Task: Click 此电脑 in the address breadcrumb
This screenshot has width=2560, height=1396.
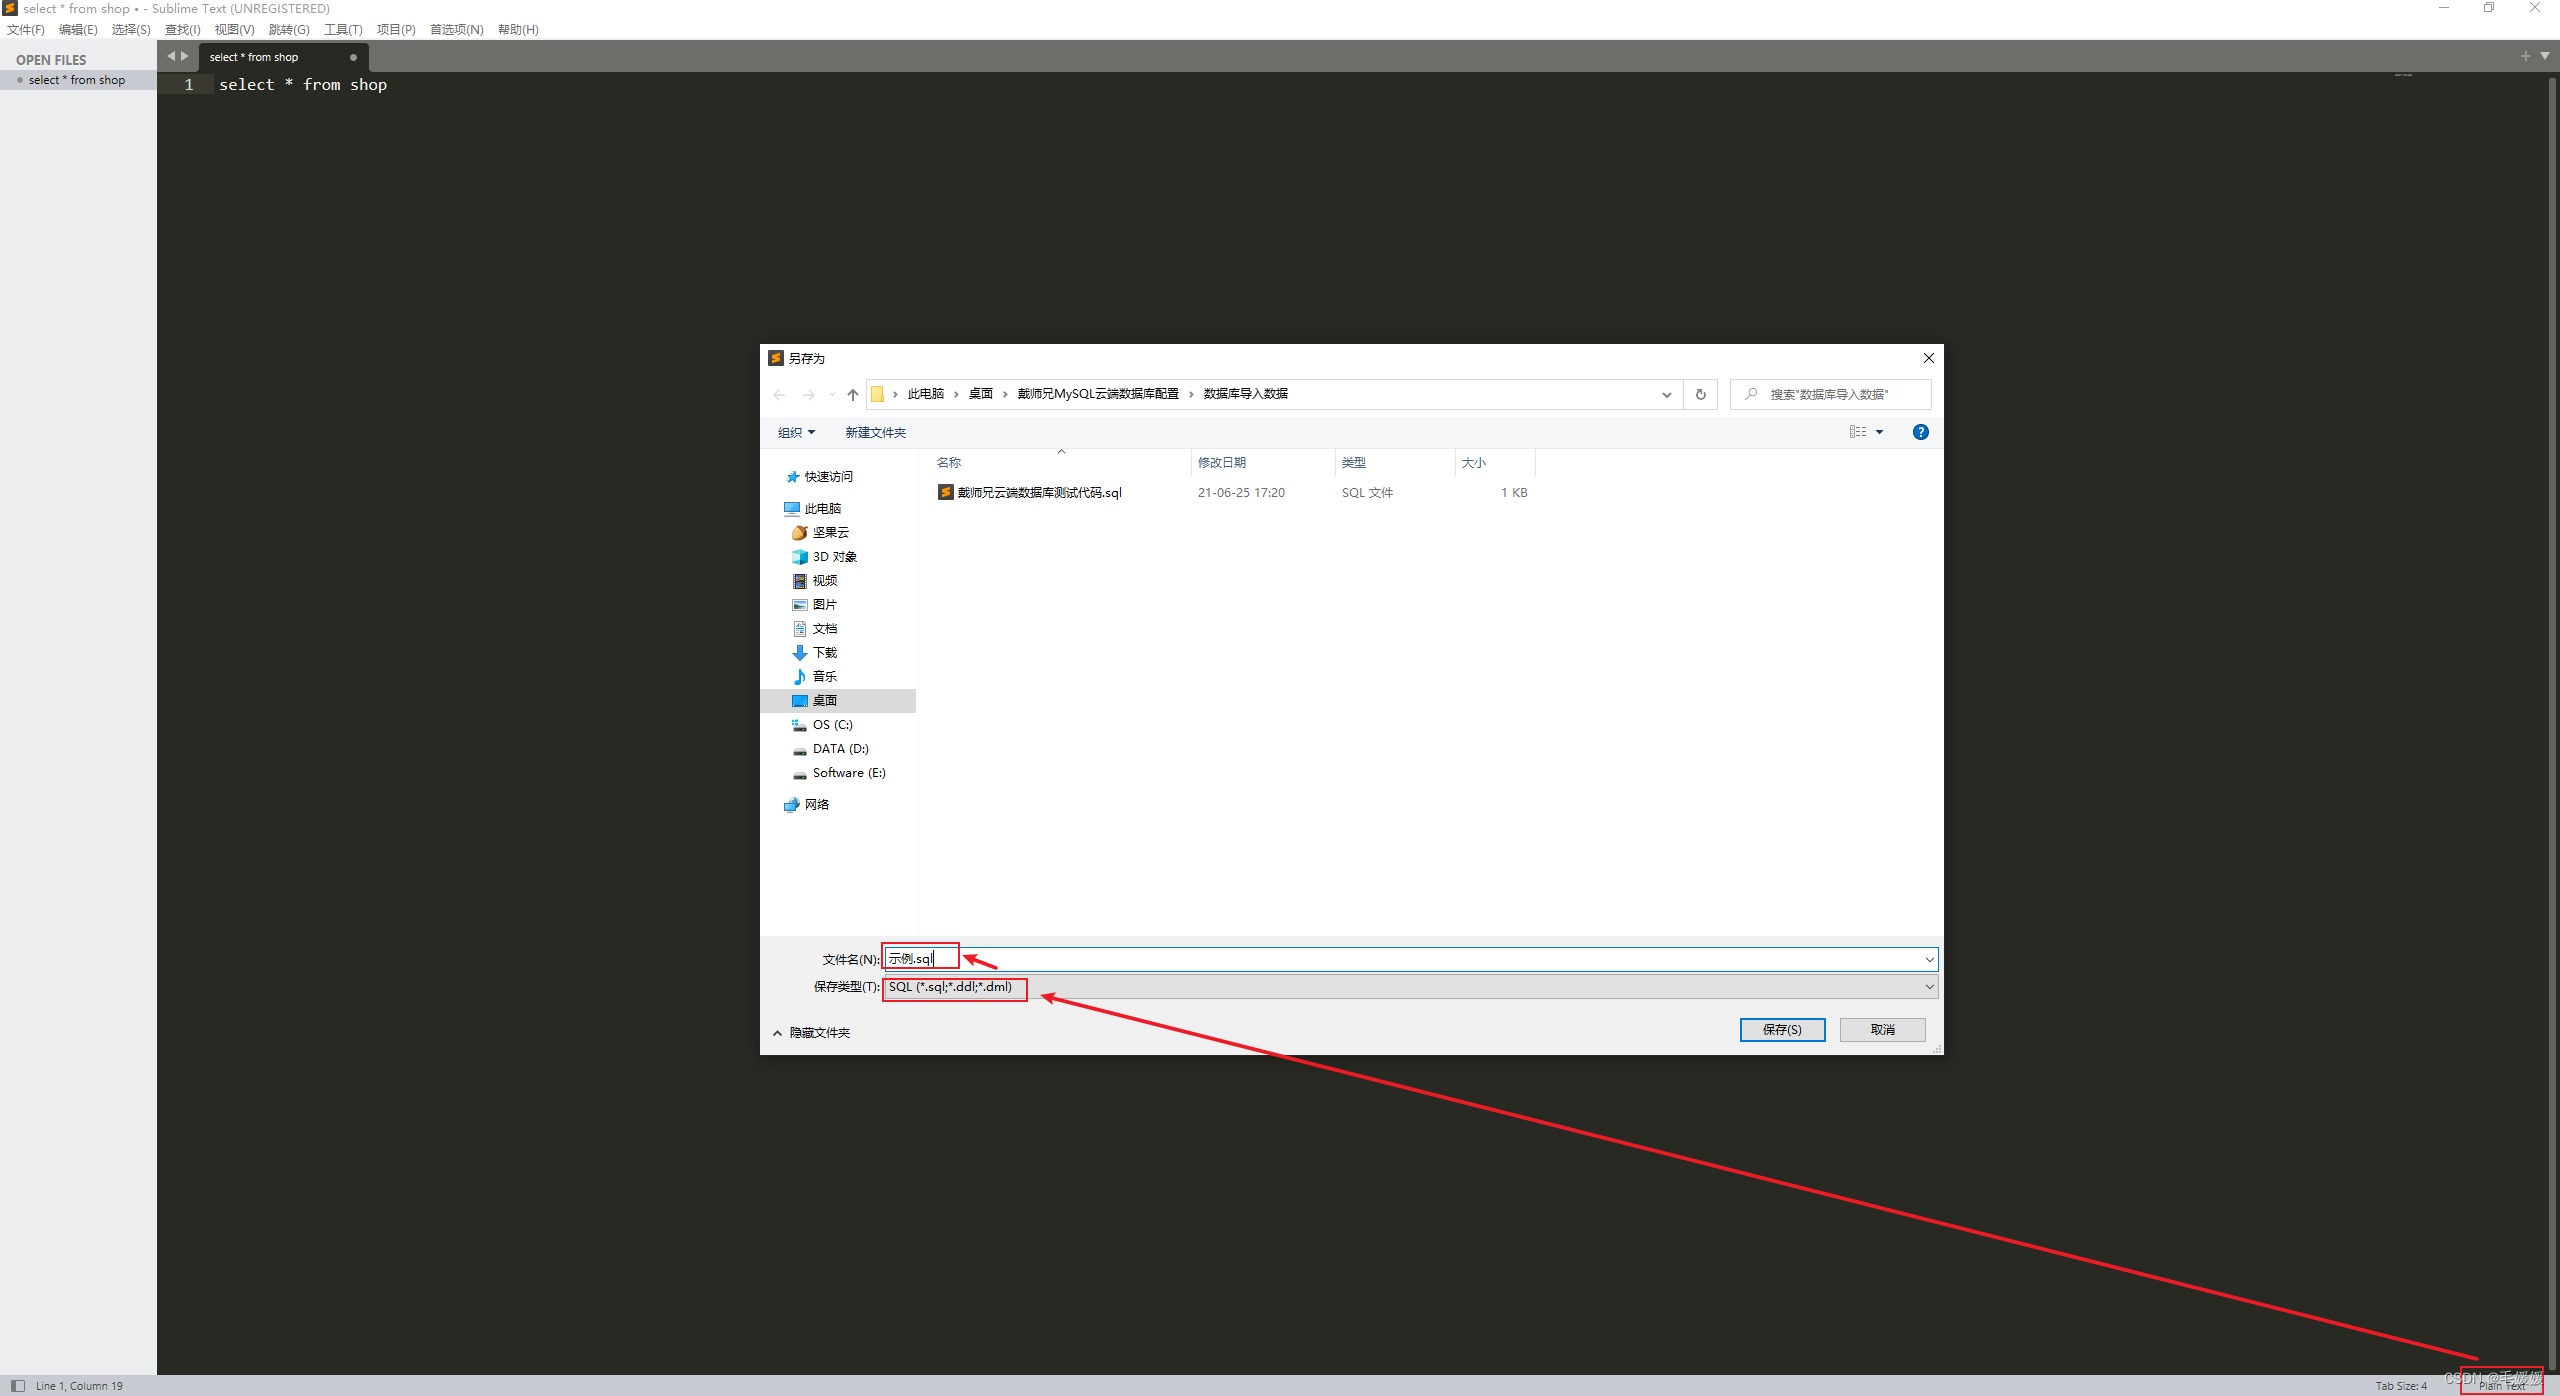Action: point(925,394)
